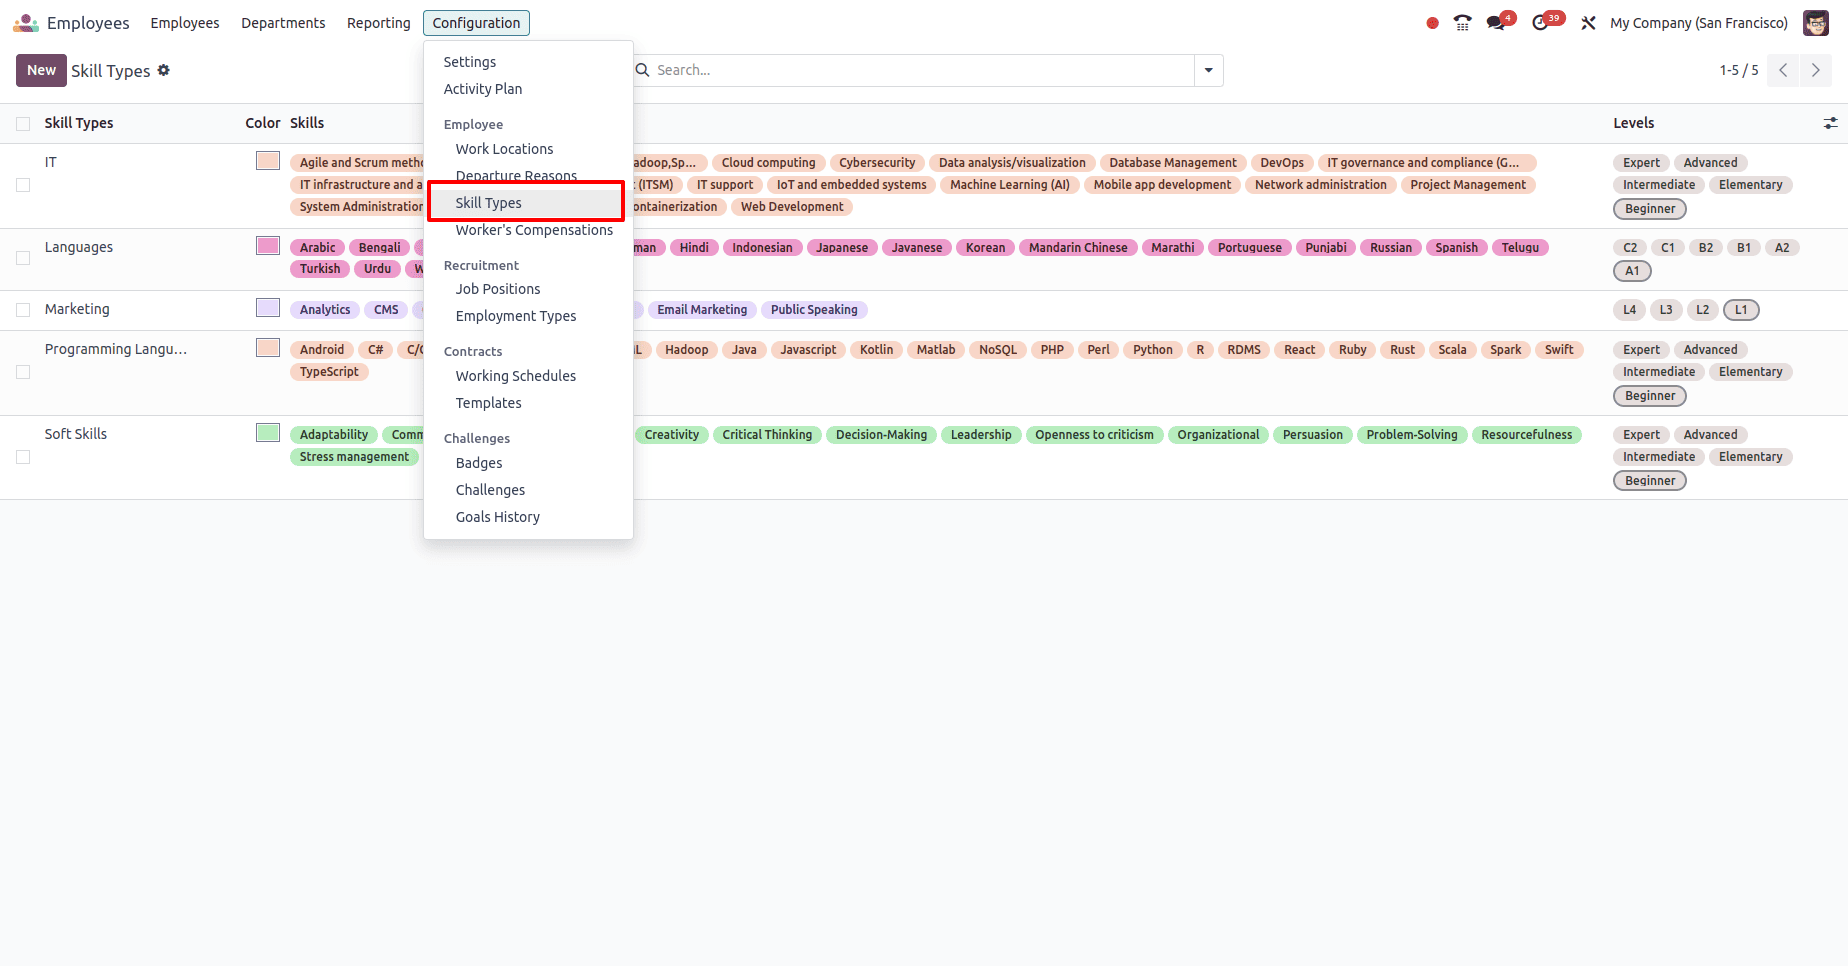Select all skill types checkbox
The height and width of the screenshot is (966, 1848).
(x=23, y=124)
